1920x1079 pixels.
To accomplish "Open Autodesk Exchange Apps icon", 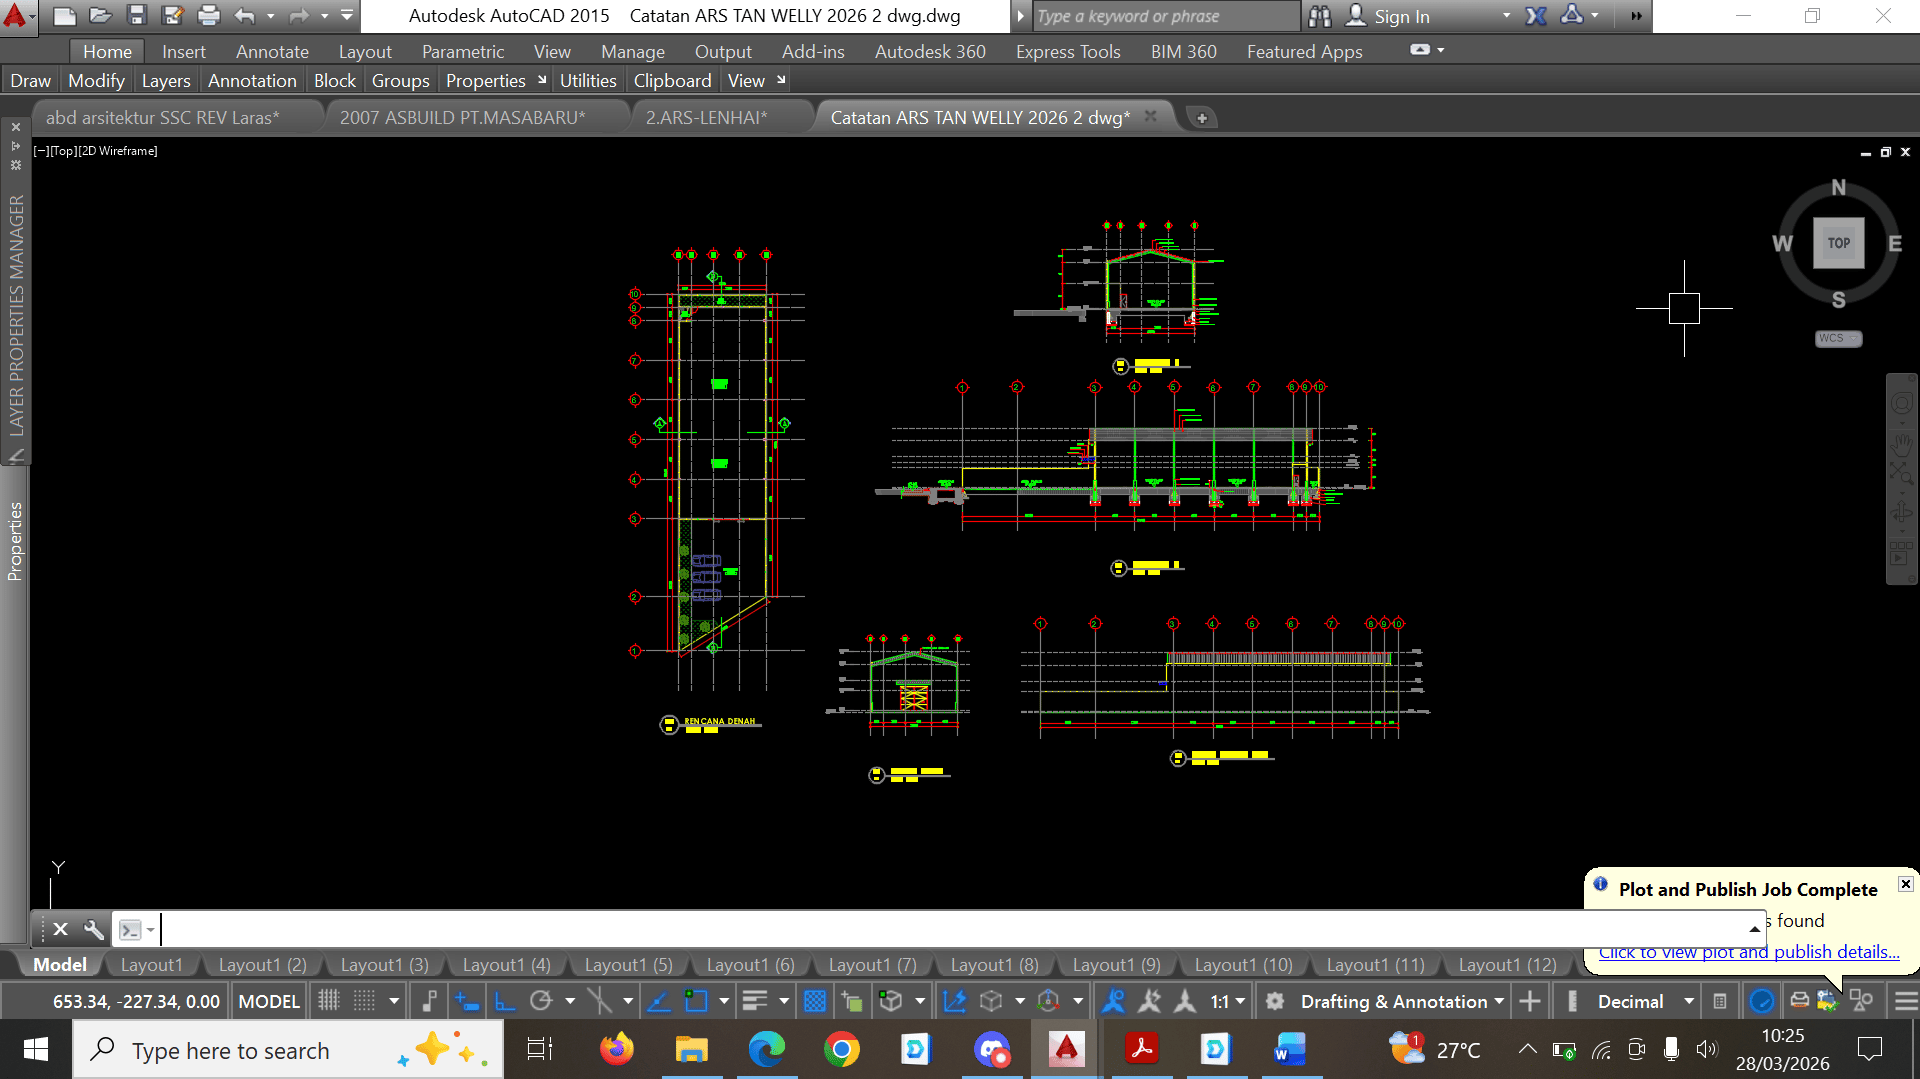I will (1537, 16).
